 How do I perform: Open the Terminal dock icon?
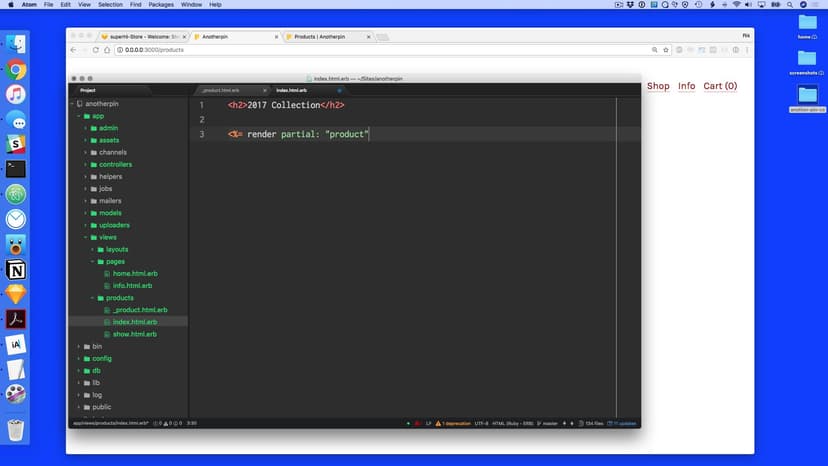16,169
